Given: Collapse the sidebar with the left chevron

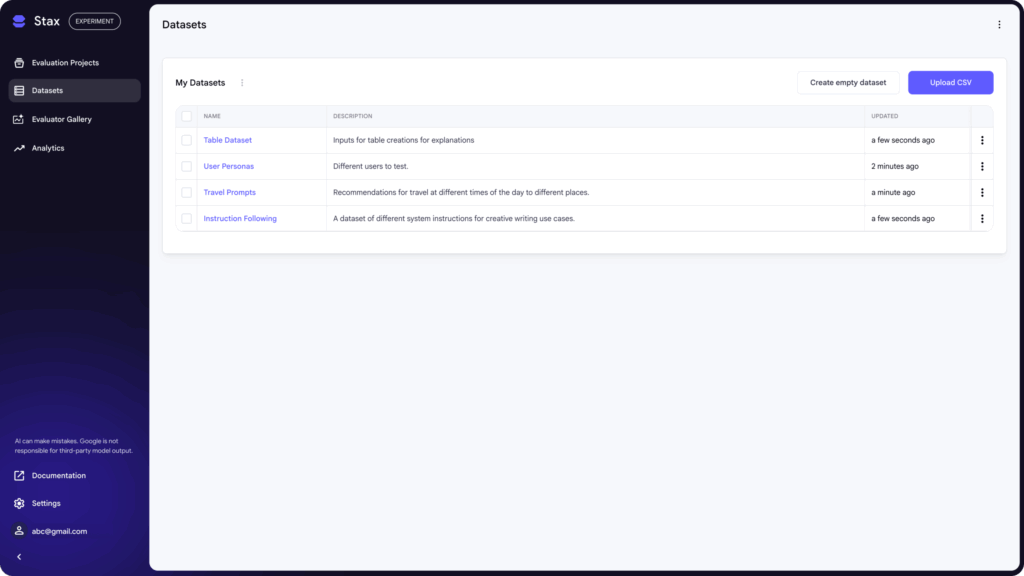Looking at the screenshot, I should point(19,557).
